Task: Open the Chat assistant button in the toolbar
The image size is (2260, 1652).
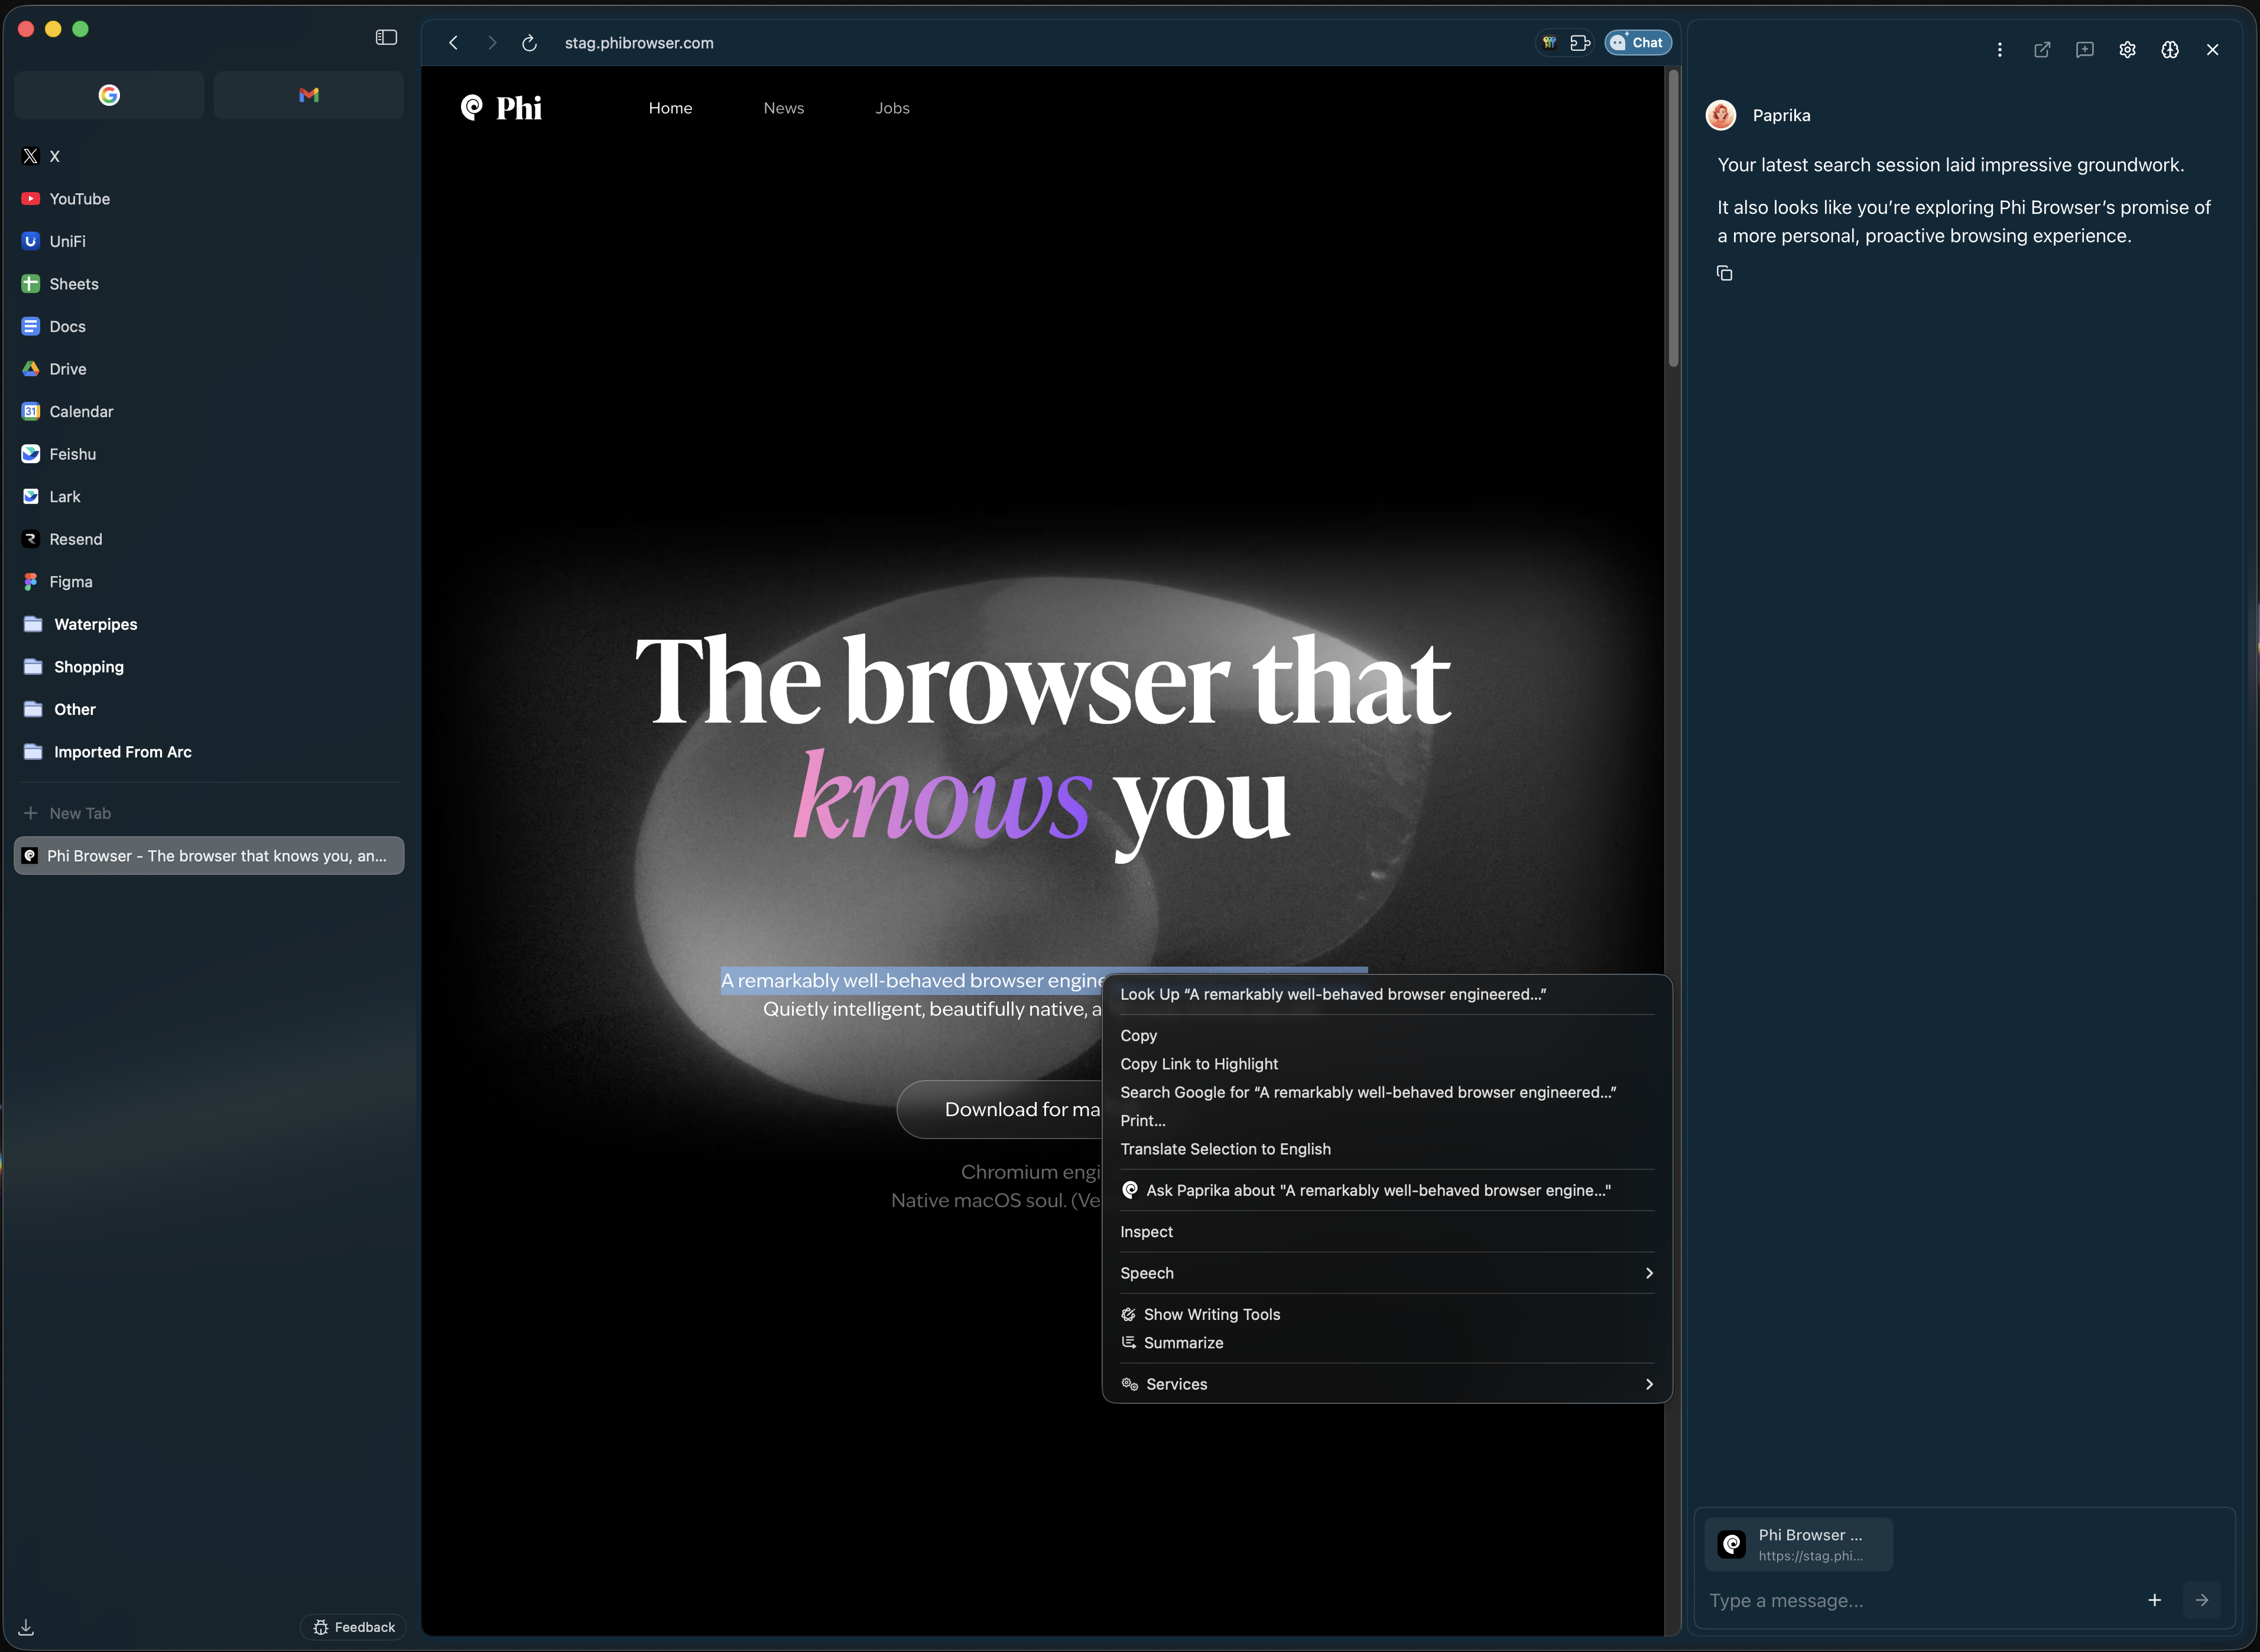Action: (x=1637, y=42)
